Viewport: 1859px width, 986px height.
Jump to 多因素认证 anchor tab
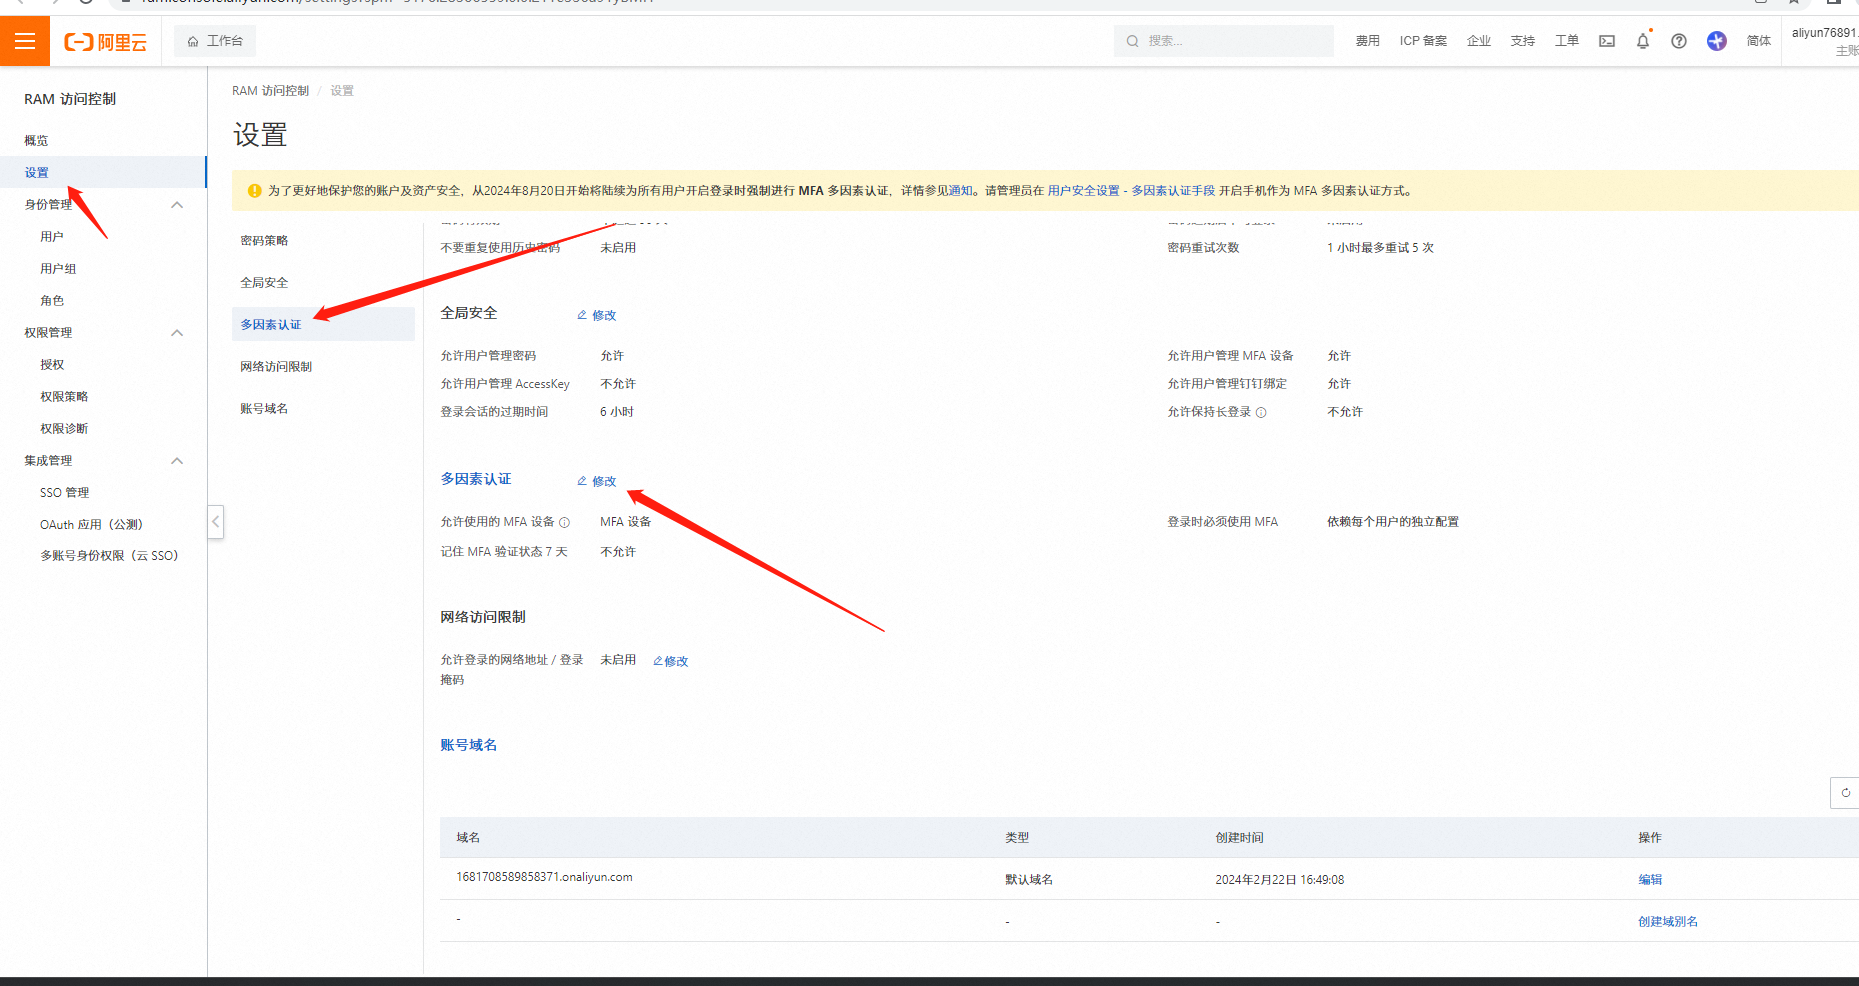click(323, 325)
